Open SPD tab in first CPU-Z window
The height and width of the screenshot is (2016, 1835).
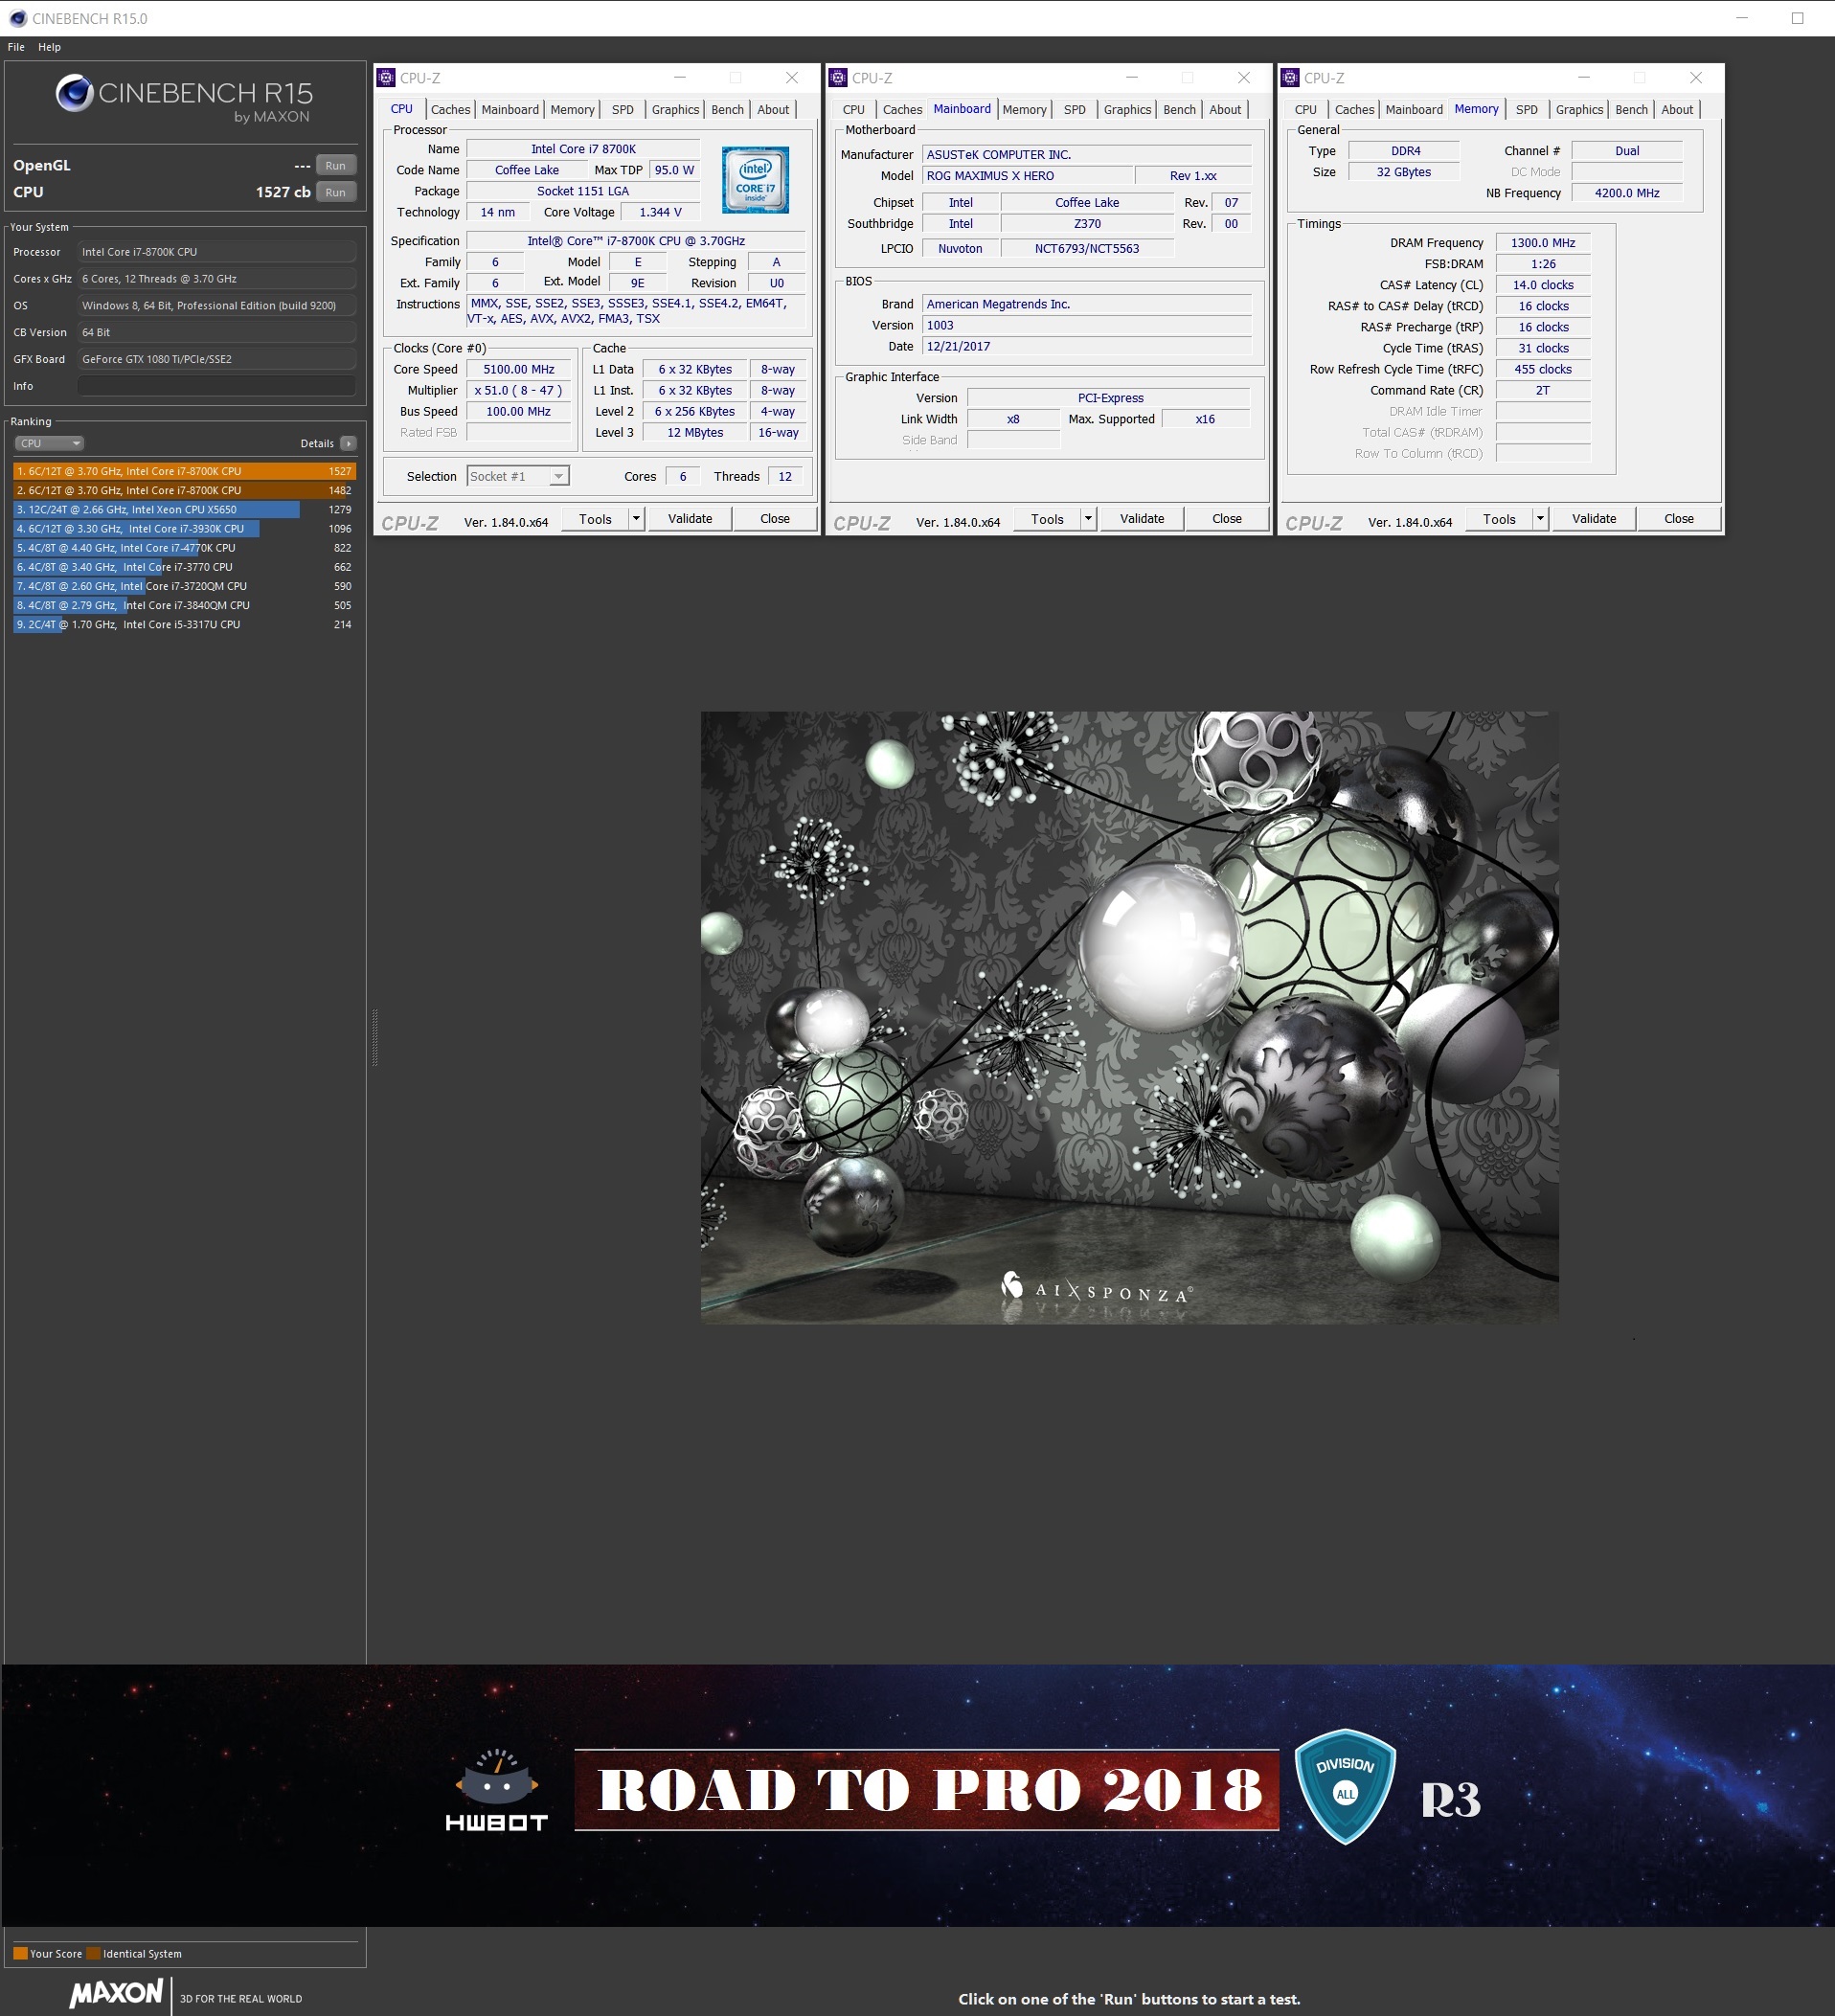coord(622,110)
